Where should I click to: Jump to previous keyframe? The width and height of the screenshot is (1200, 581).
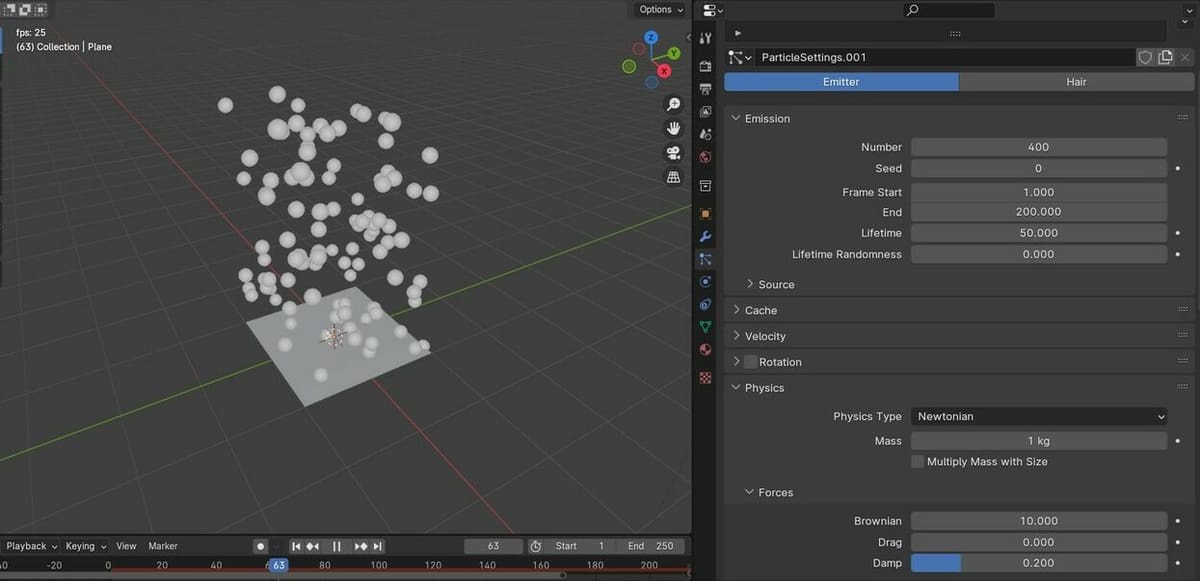313,546
